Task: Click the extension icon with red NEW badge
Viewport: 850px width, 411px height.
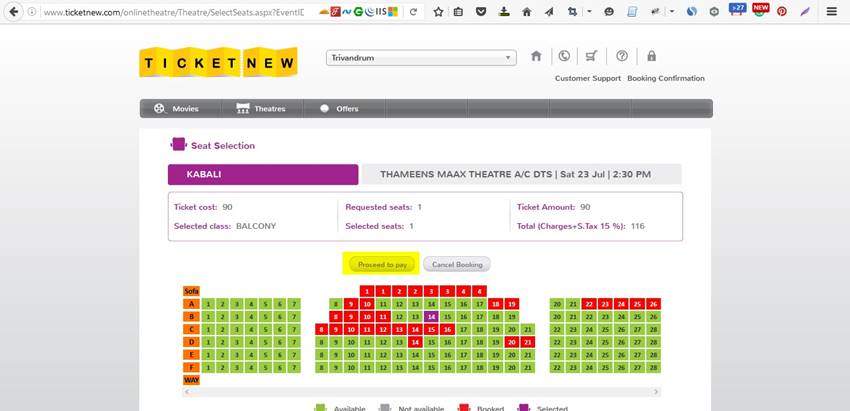Action: tap(761, 9)
